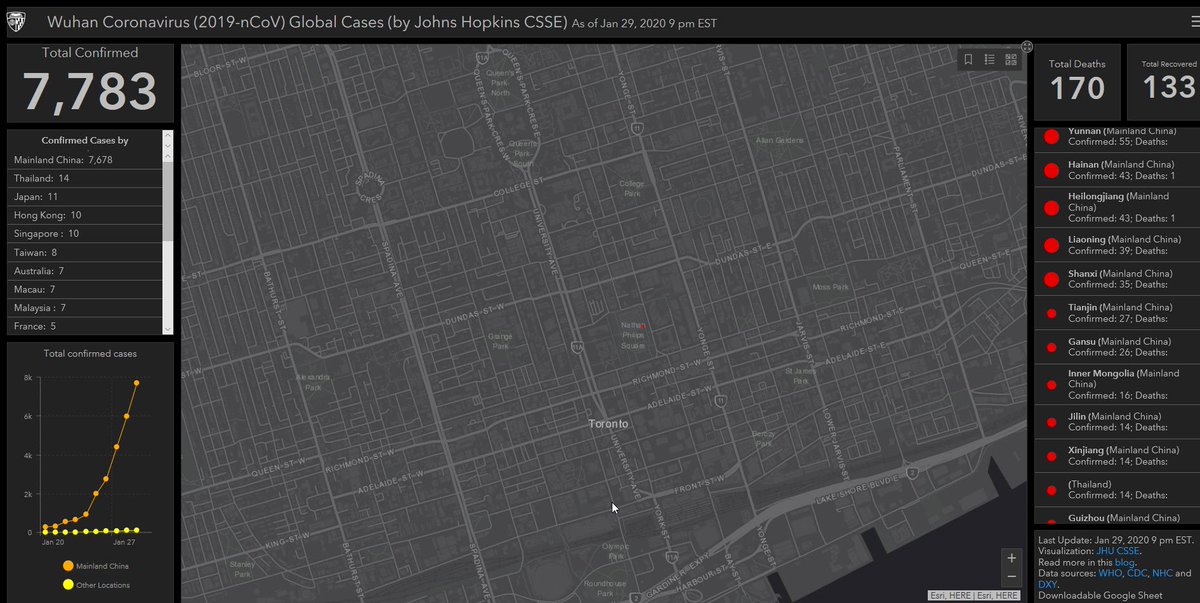Open the CDC data source link
1200x603 pixels.
click(1137, 573)
